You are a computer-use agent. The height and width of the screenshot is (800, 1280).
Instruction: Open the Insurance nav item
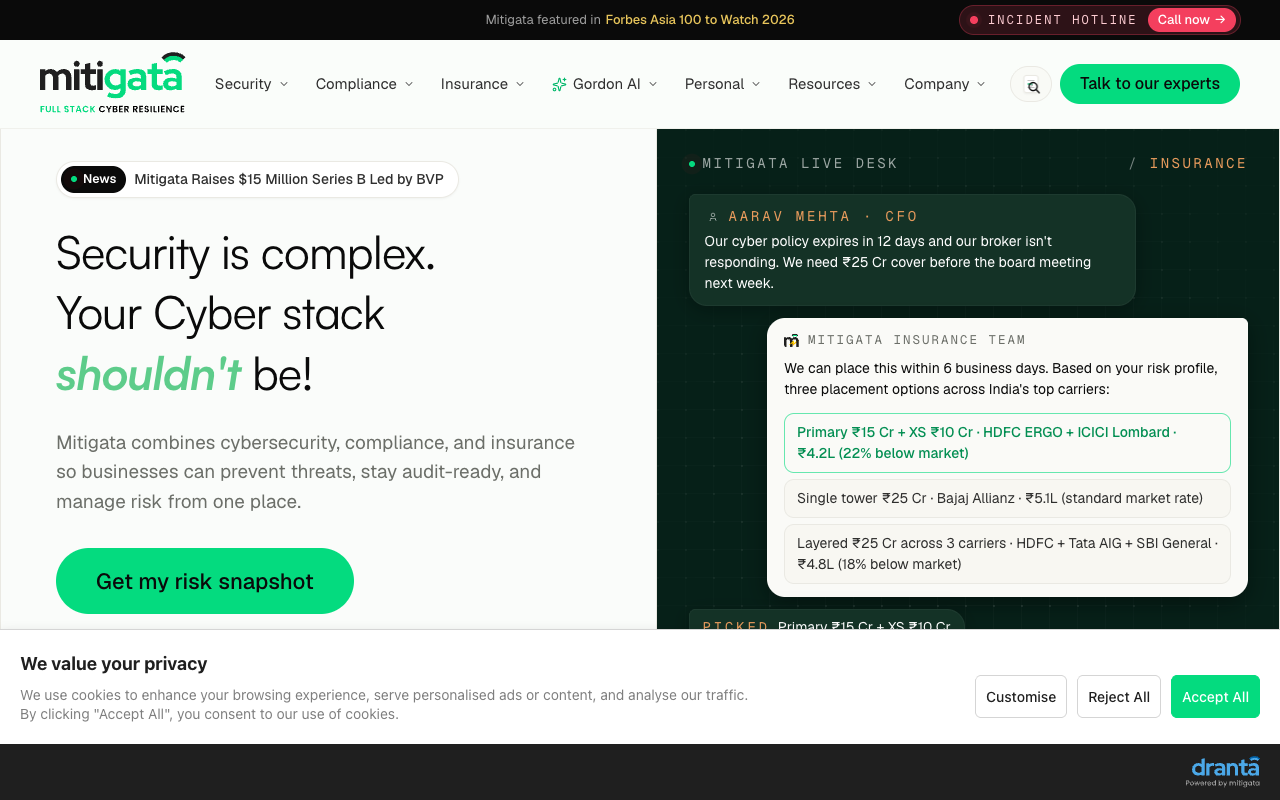click(x=474, y=84)
